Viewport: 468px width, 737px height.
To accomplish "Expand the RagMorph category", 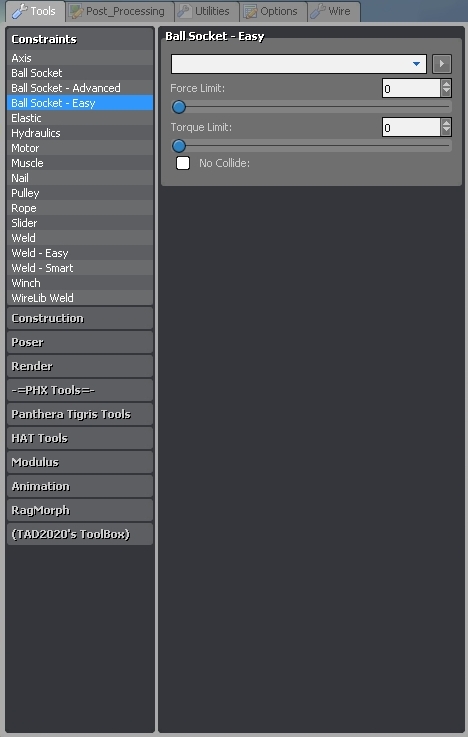I will click(x=80, y=510).
